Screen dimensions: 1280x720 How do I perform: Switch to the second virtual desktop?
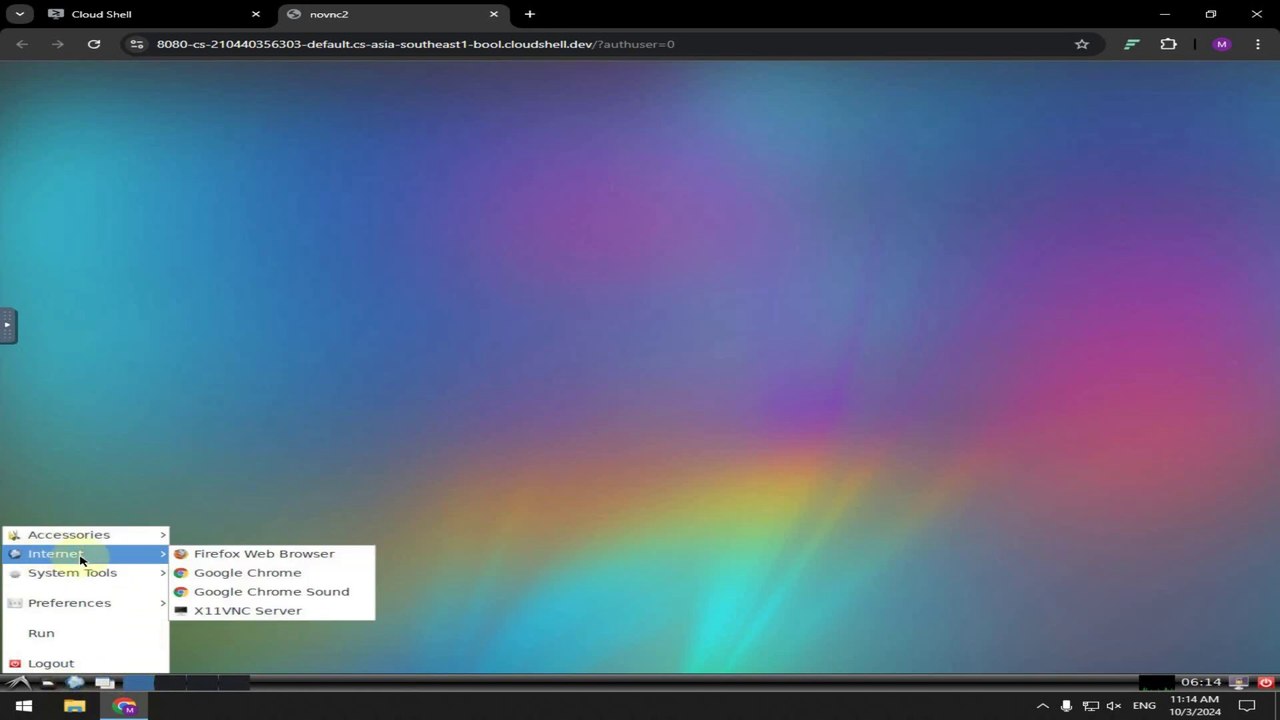(x=170, y=683)
